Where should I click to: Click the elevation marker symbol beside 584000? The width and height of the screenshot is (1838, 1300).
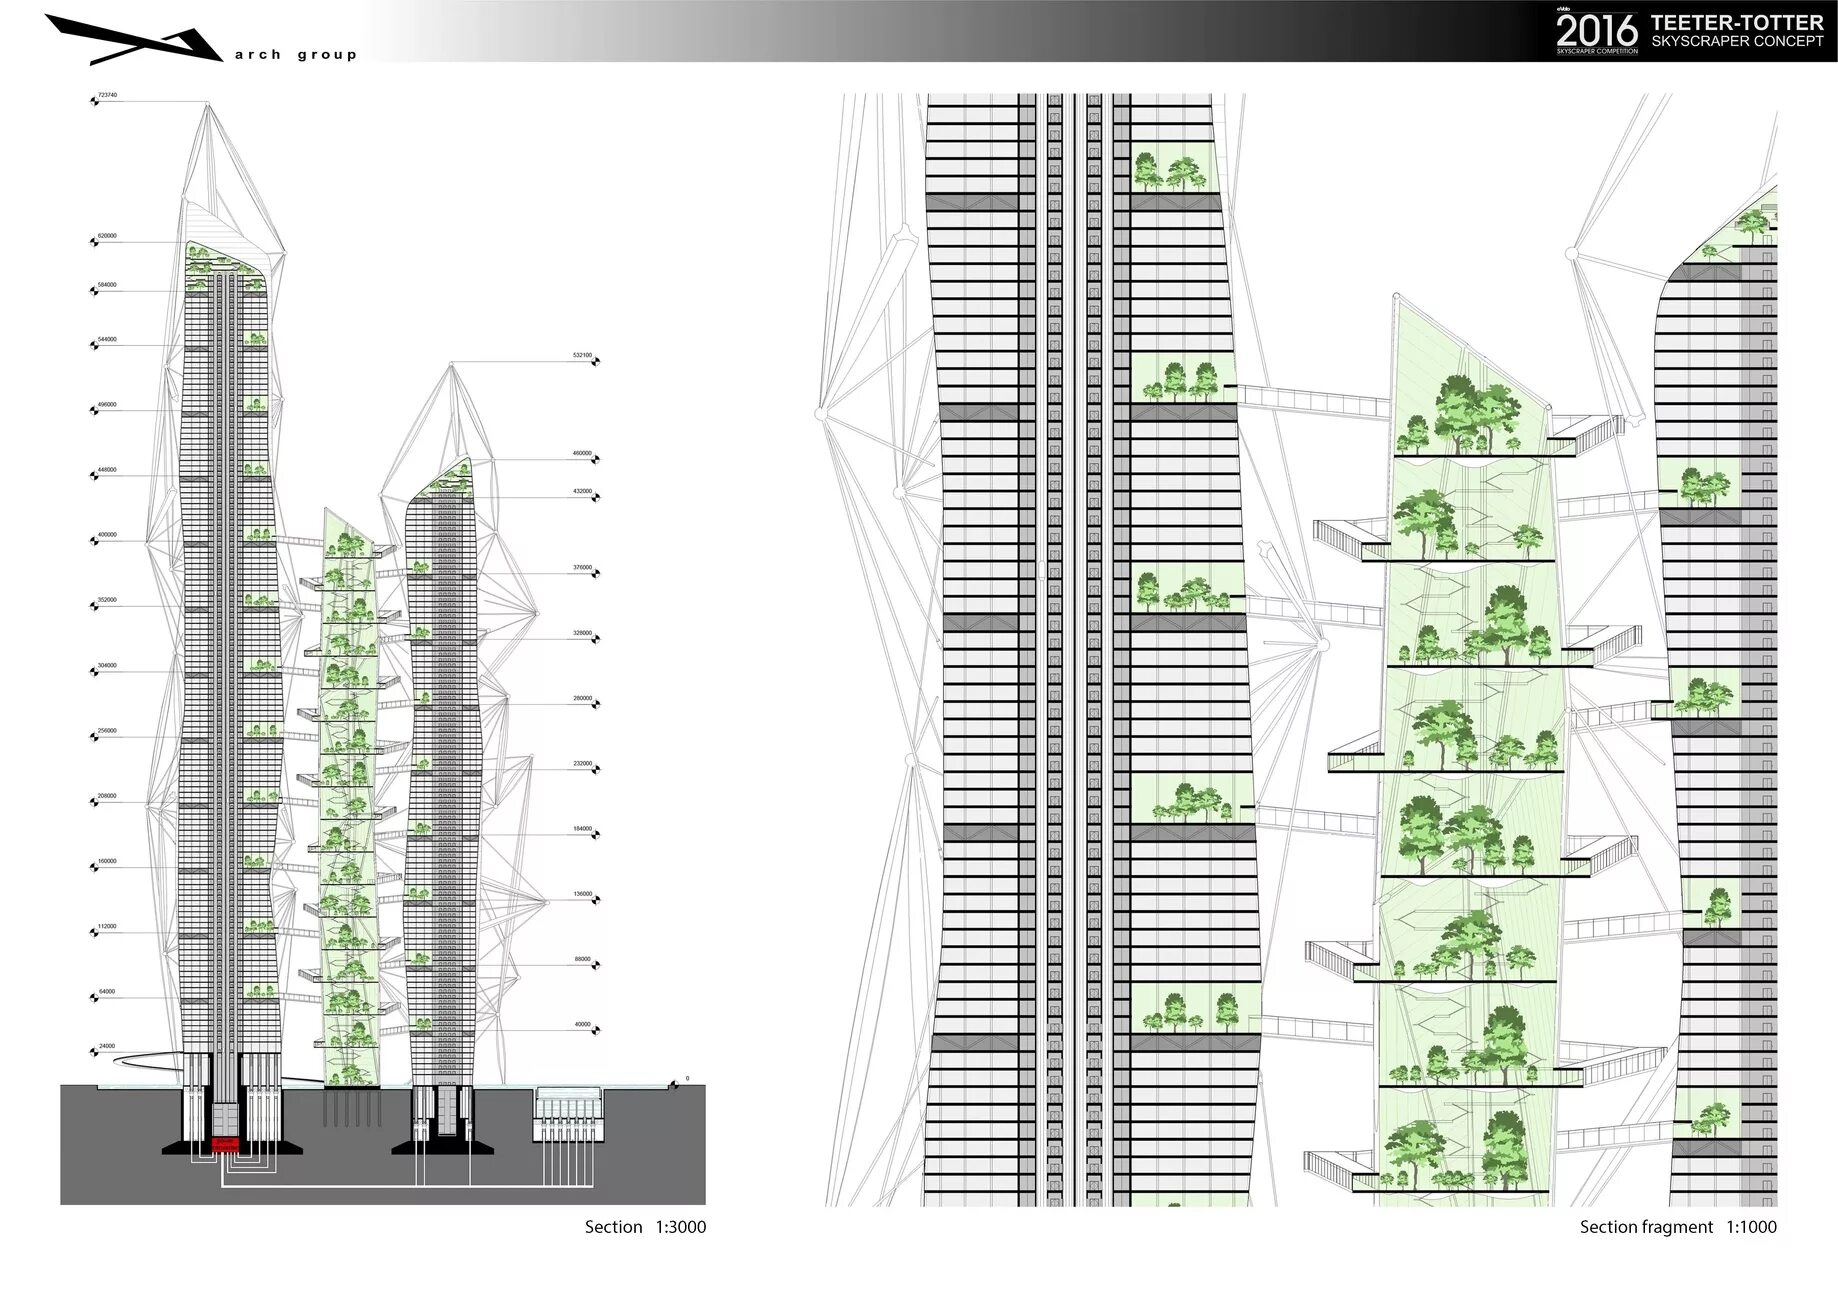point(93,291)
